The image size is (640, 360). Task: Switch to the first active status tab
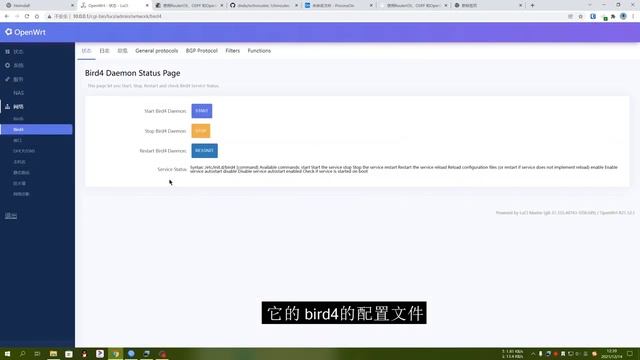[87, 51]
